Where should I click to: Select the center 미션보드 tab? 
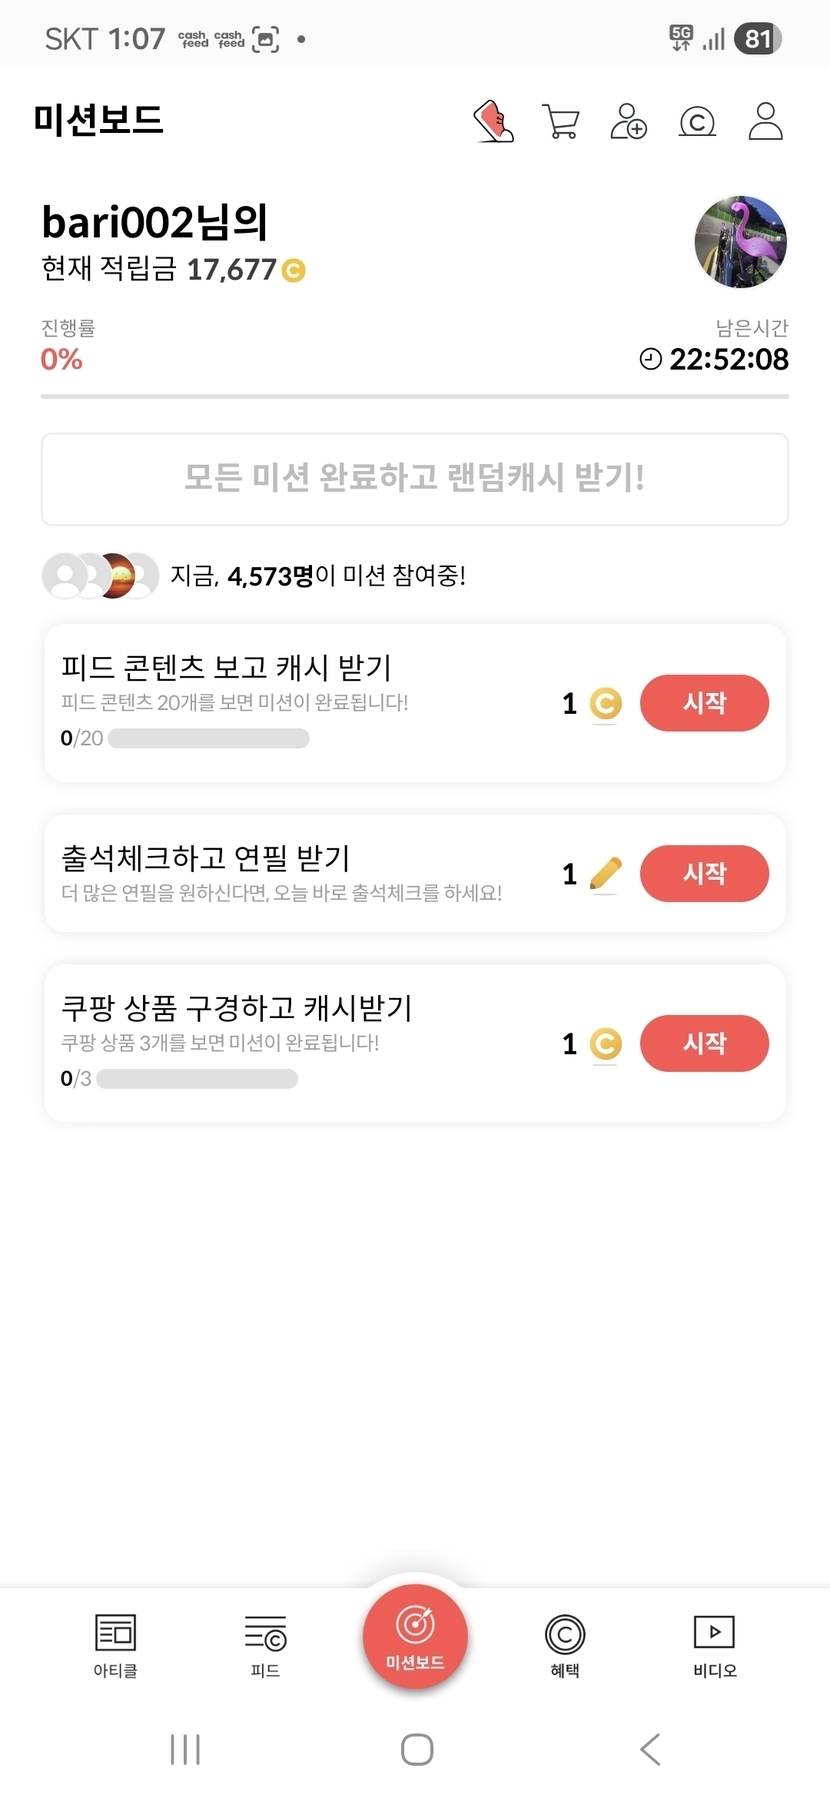click(x=415, y=1637)
